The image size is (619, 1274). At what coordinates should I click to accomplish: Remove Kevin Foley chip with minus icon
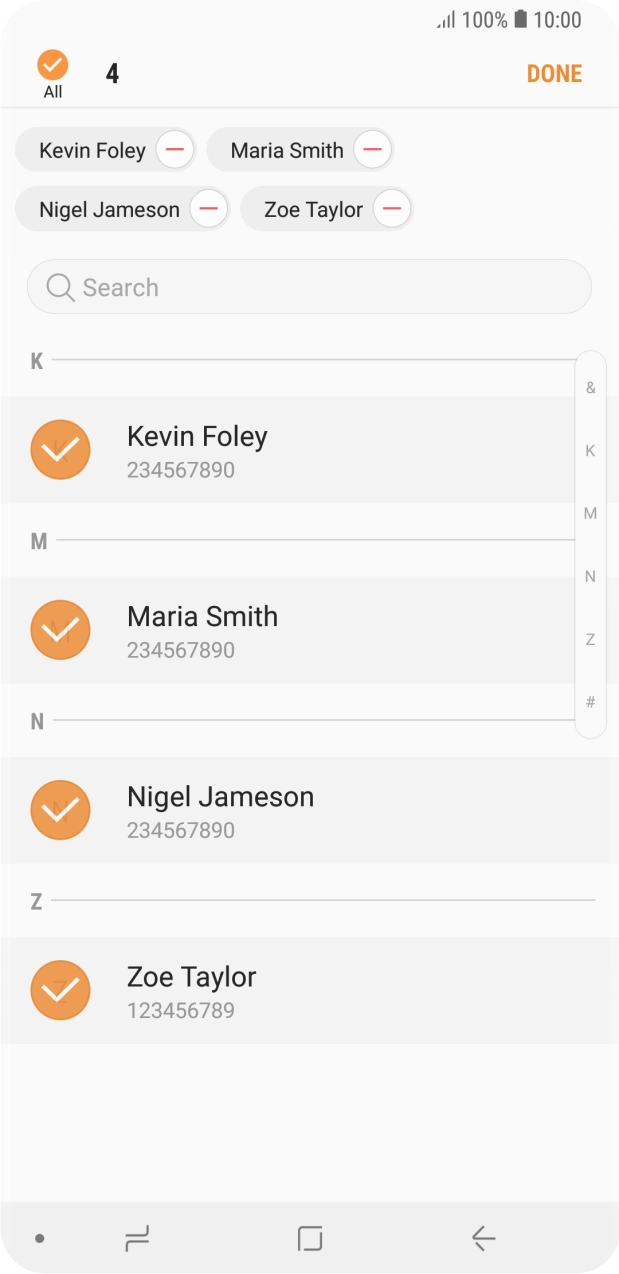pos(175,151)
